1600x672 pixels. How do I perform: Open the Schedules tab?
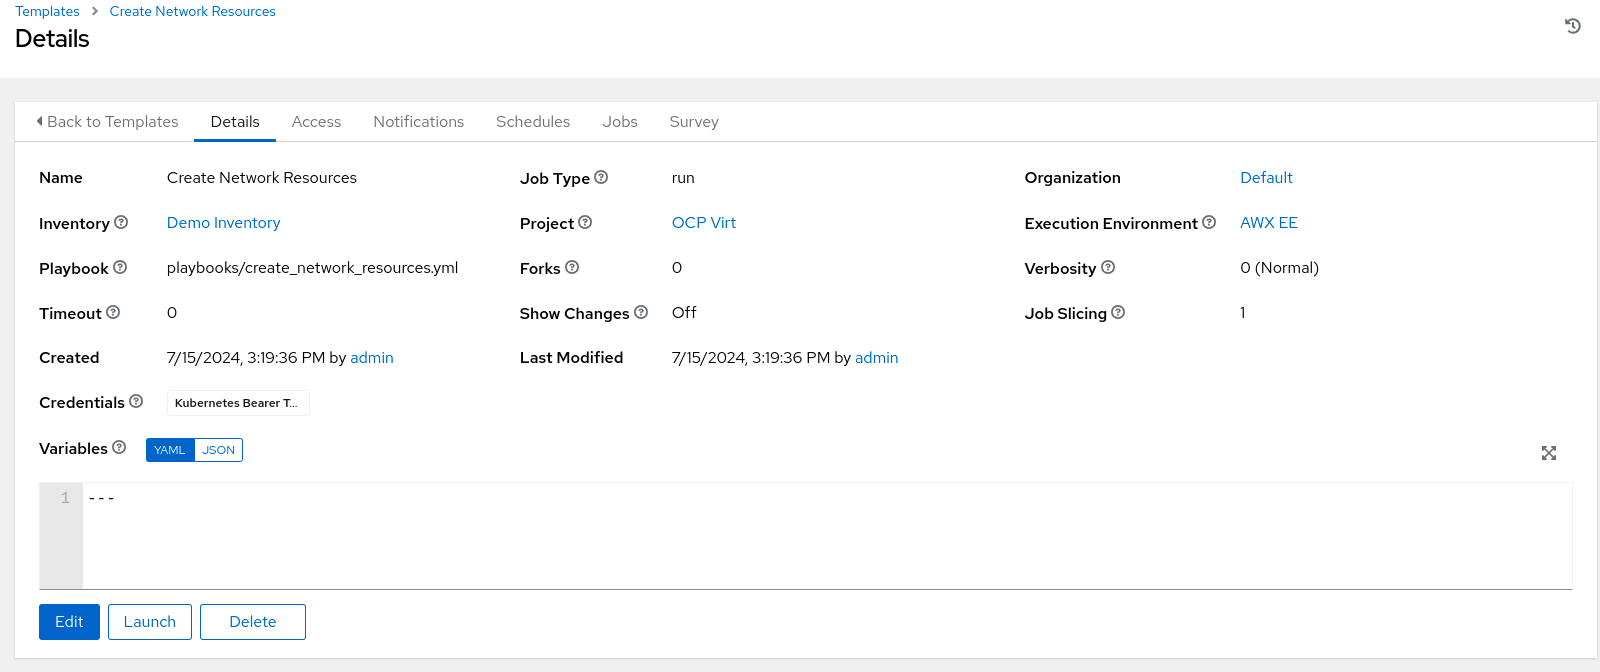pyautogui.click(x=533, y=122)
